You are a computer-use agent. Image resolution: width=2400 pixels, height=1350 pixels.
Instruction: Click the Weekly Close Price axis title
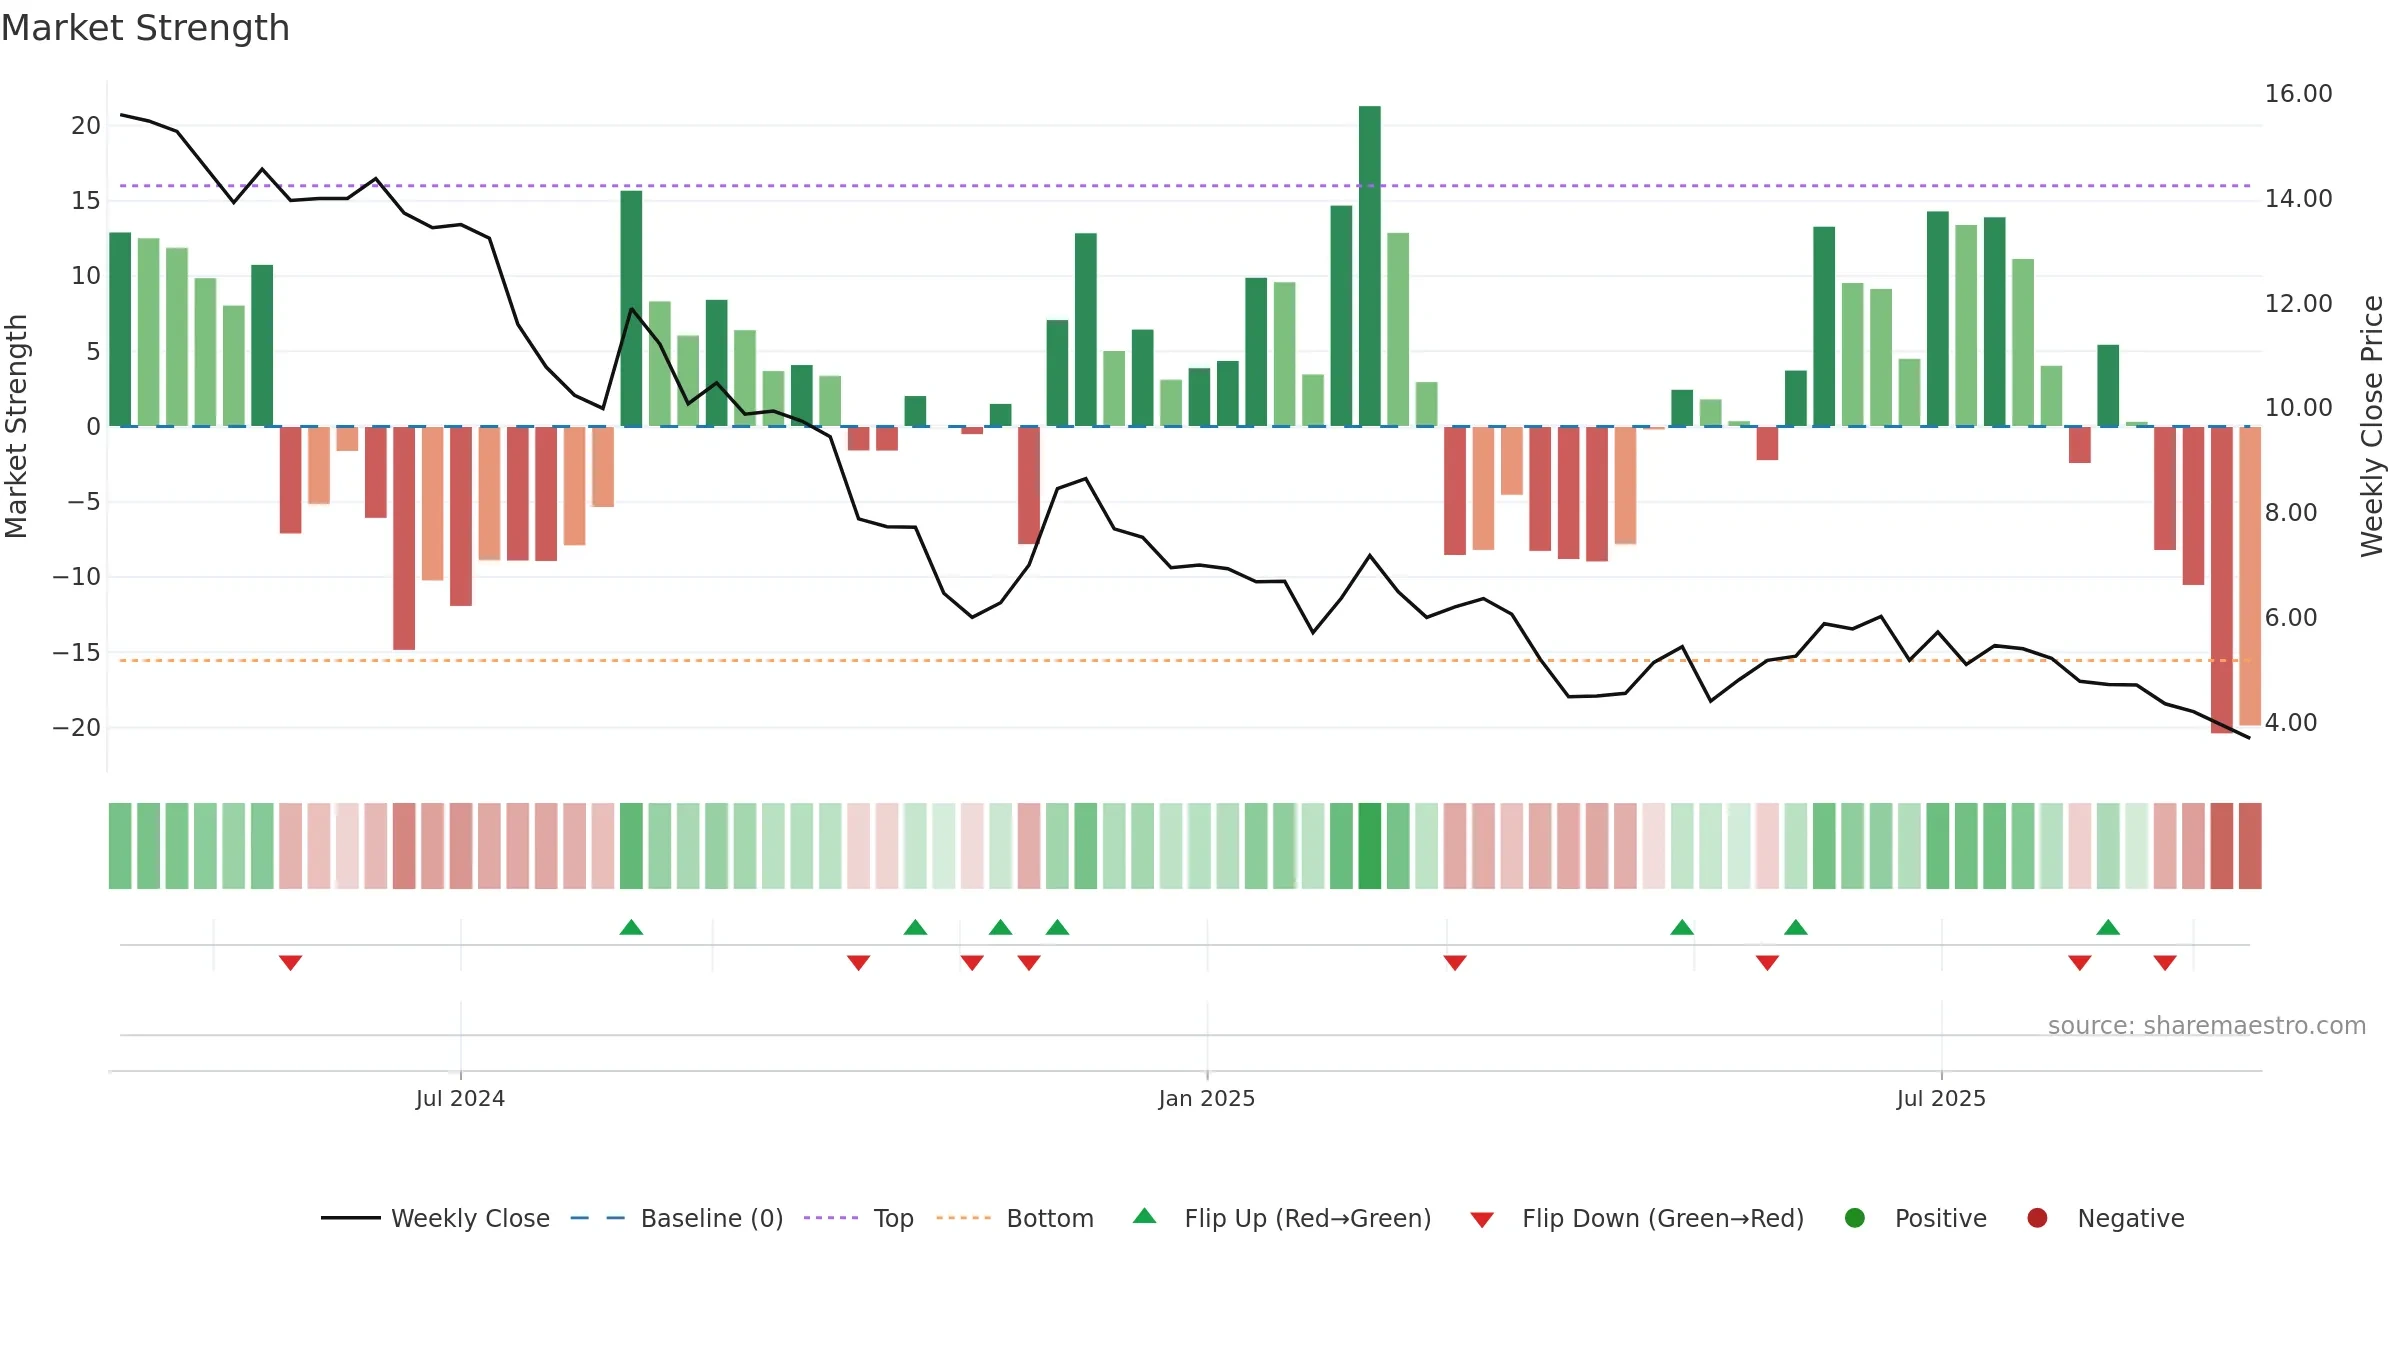2372,426
